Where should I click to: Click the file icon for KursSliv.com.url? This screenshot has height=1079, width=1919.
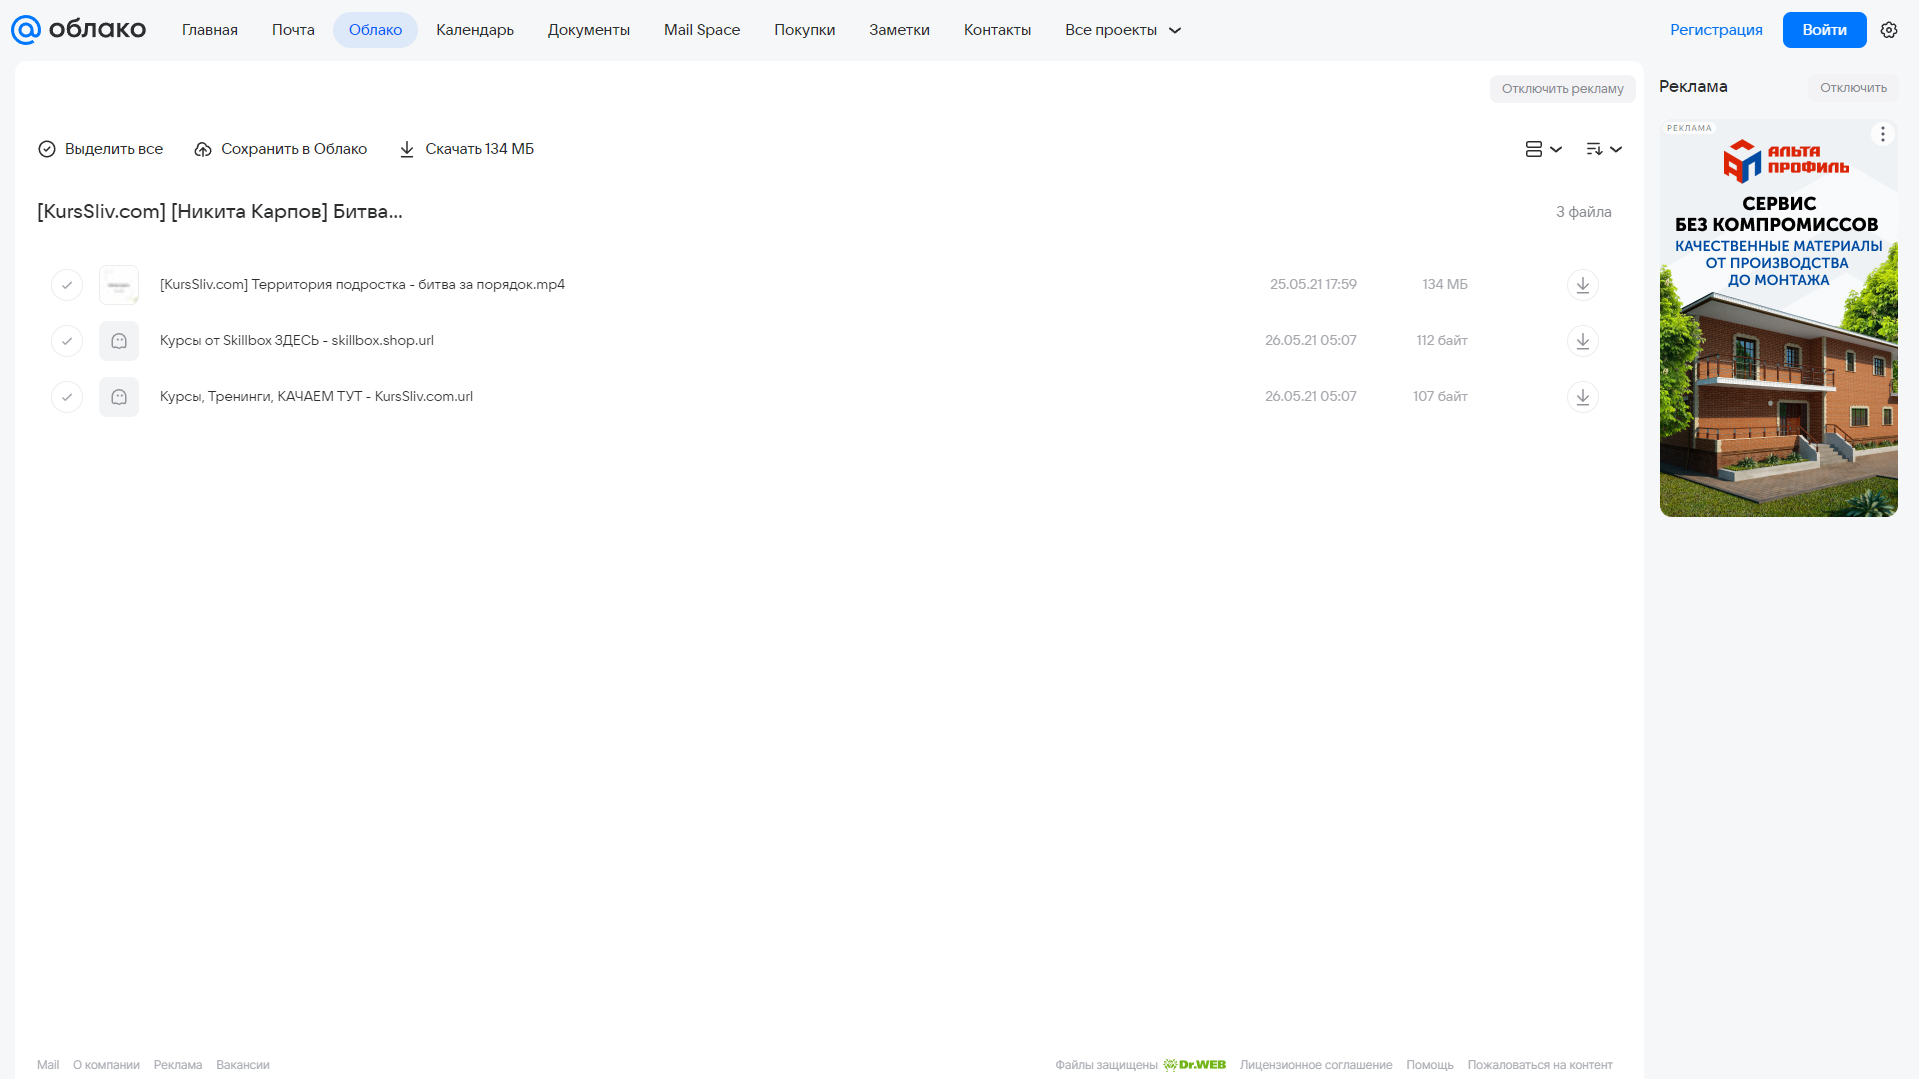119,397
